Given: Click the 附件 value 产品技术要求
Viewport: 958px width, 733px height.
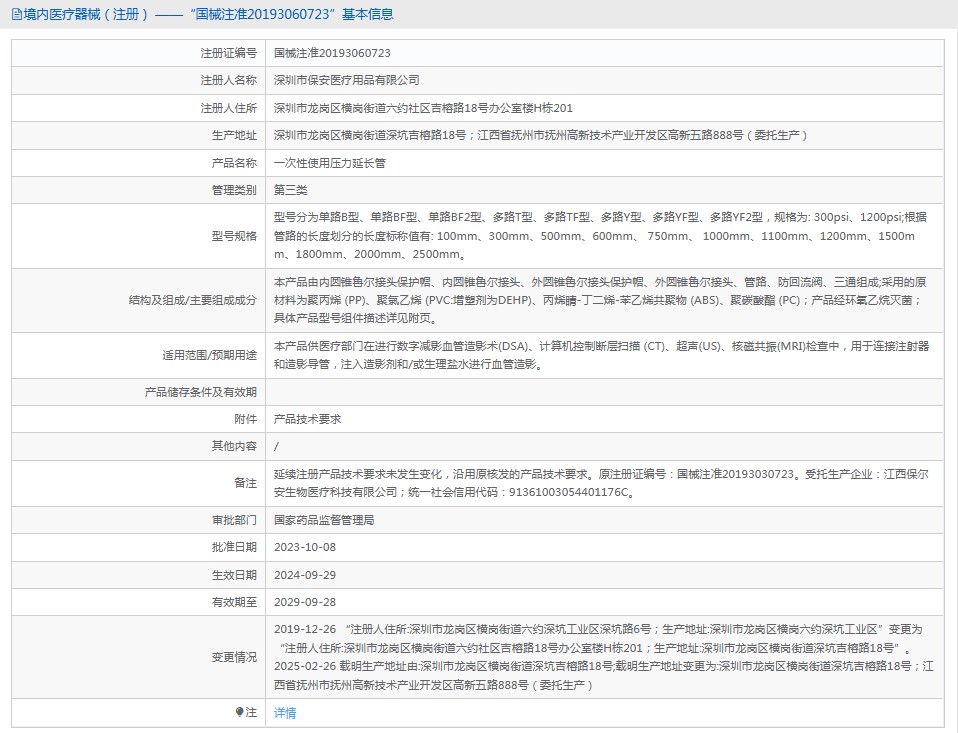Looking at the screenshot, I should (307, 419).
